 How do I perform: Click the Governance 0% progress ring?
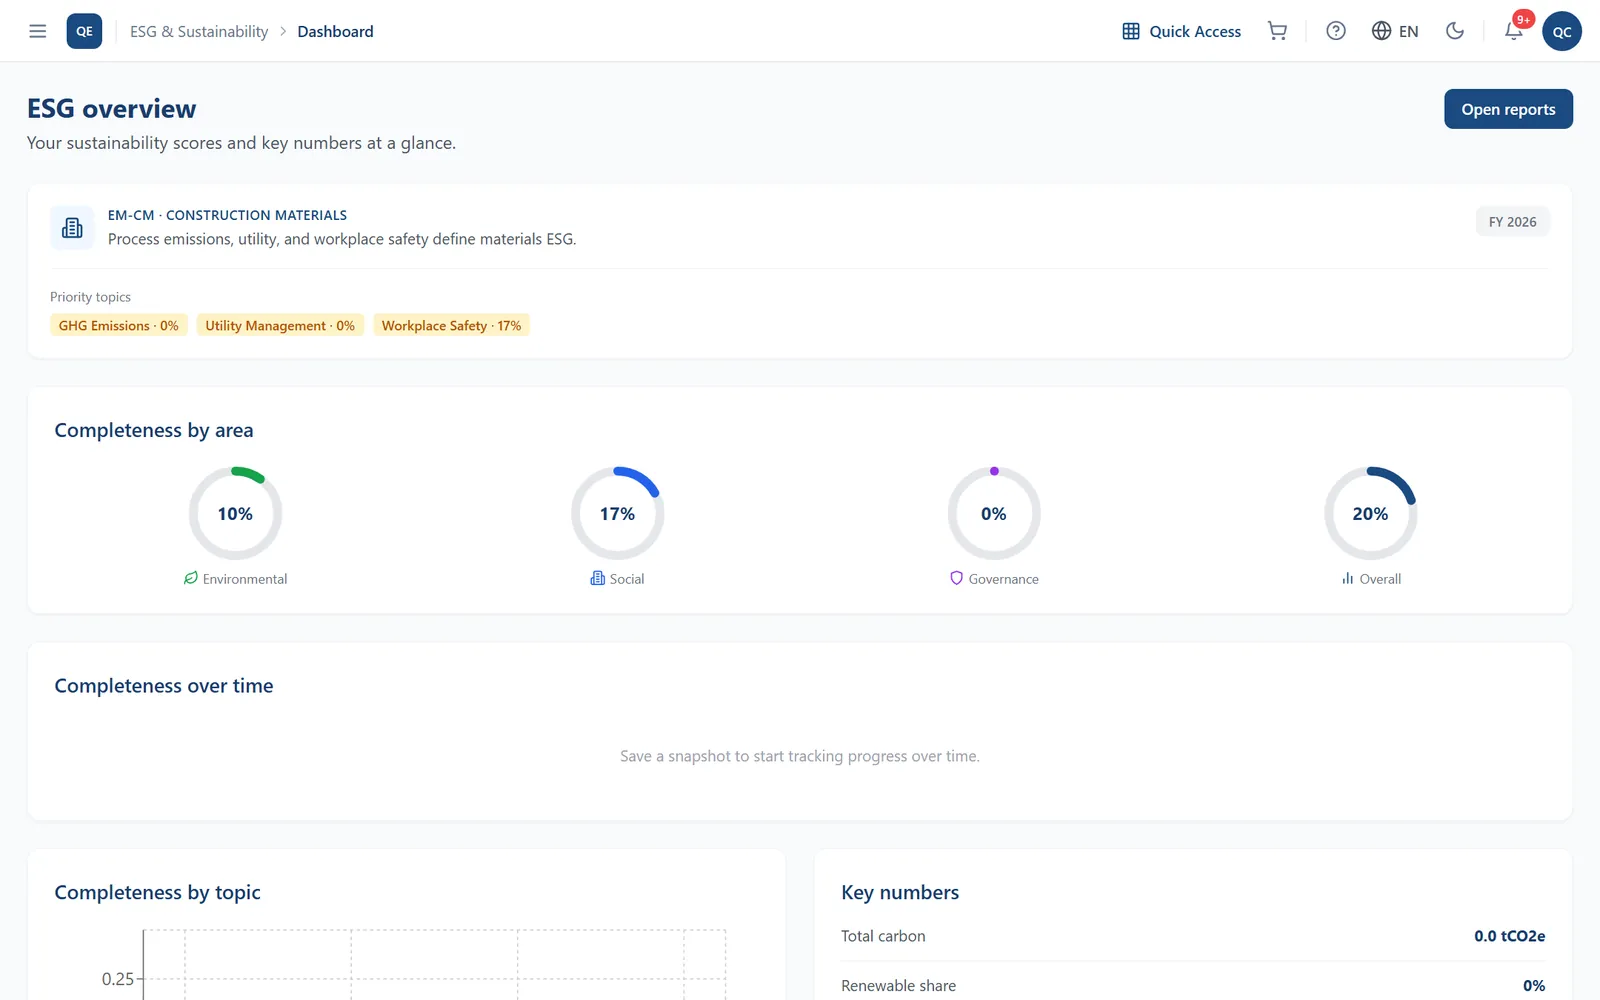tap(994, 513)
